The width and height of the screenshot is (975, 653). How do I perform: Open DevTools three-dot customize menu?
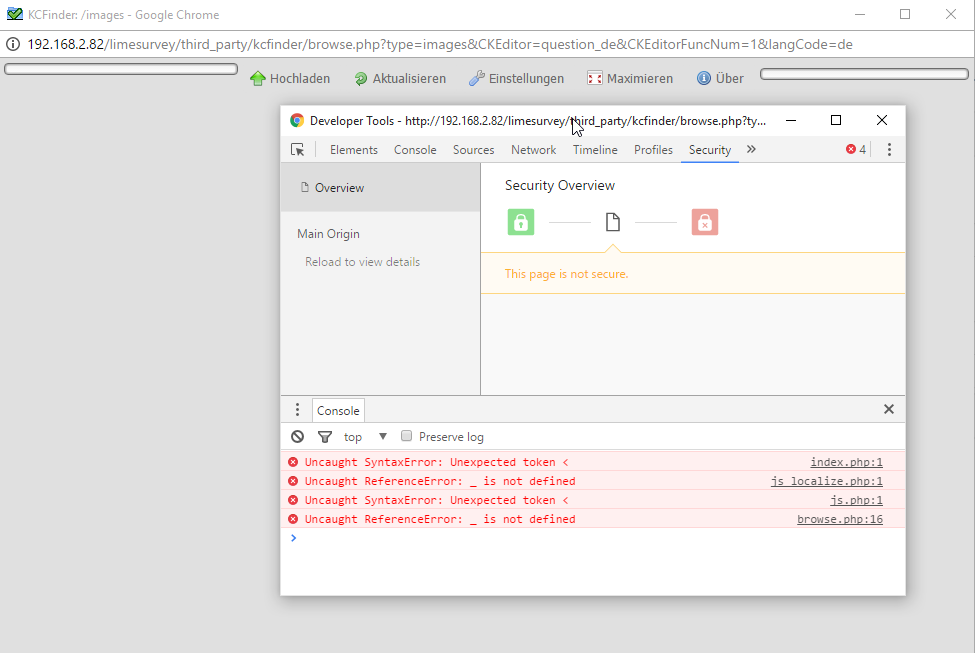click(x=889, y=150)
